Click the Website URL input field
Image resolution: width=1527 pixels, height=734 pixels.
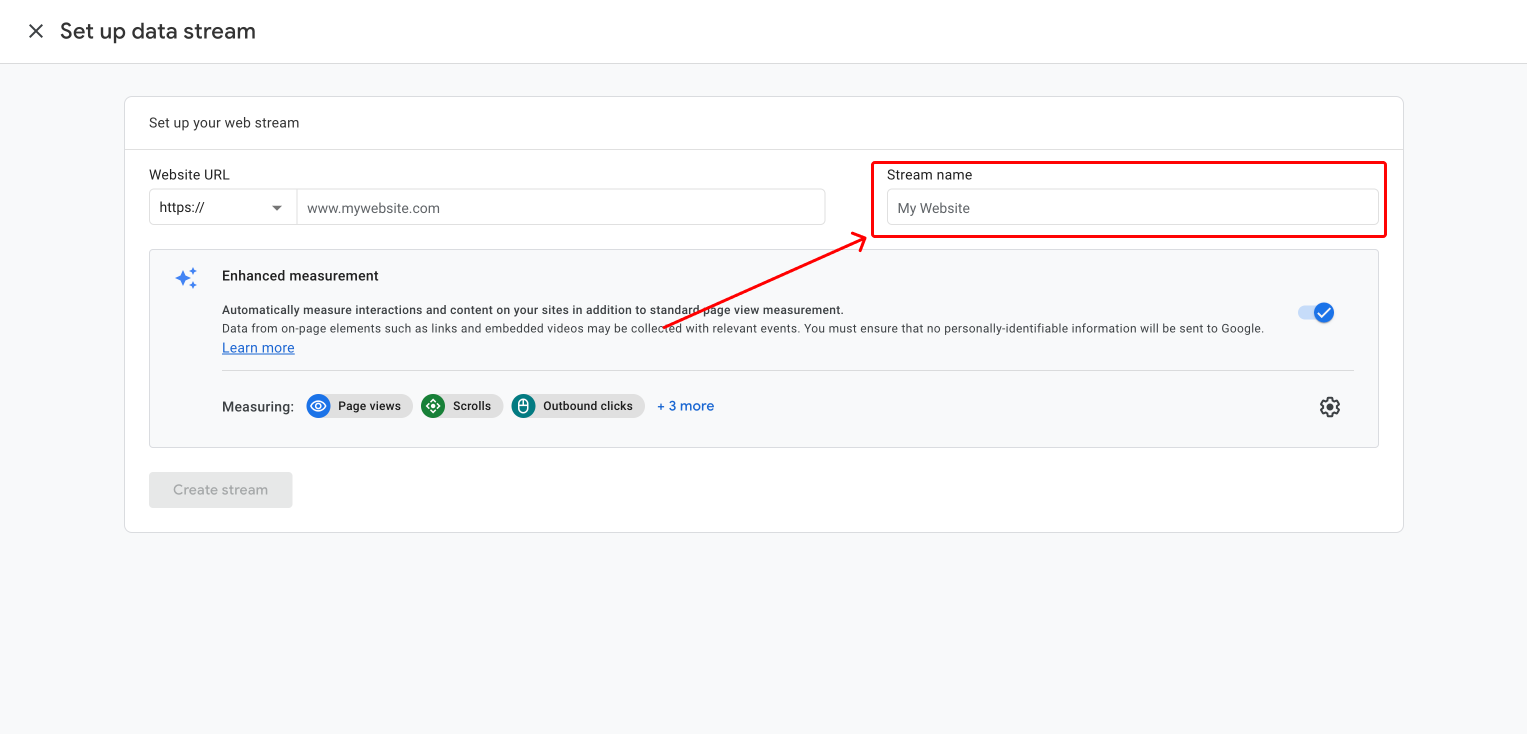[x=561, y=208]
